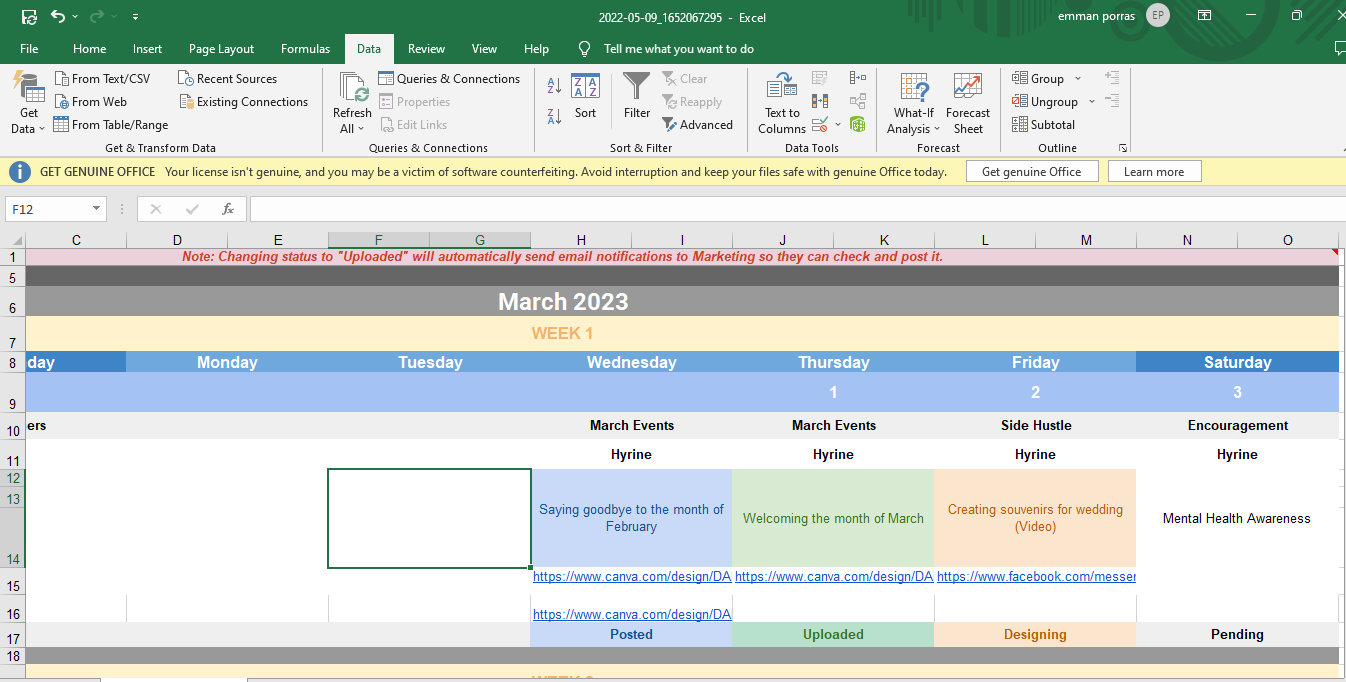This screenshot has width=1346, height=682.
Task: Click the Ungroup icon
Action: 1020,101
